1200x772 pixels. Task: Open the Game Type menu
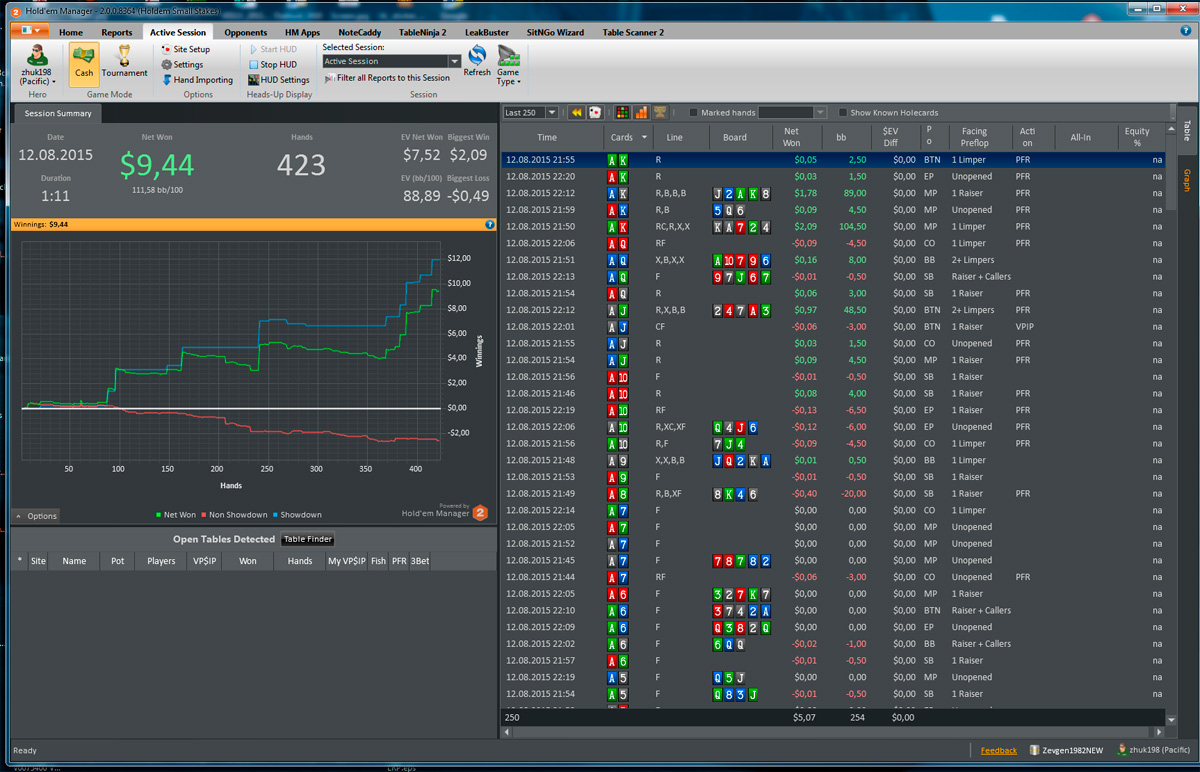click(508, 65)
